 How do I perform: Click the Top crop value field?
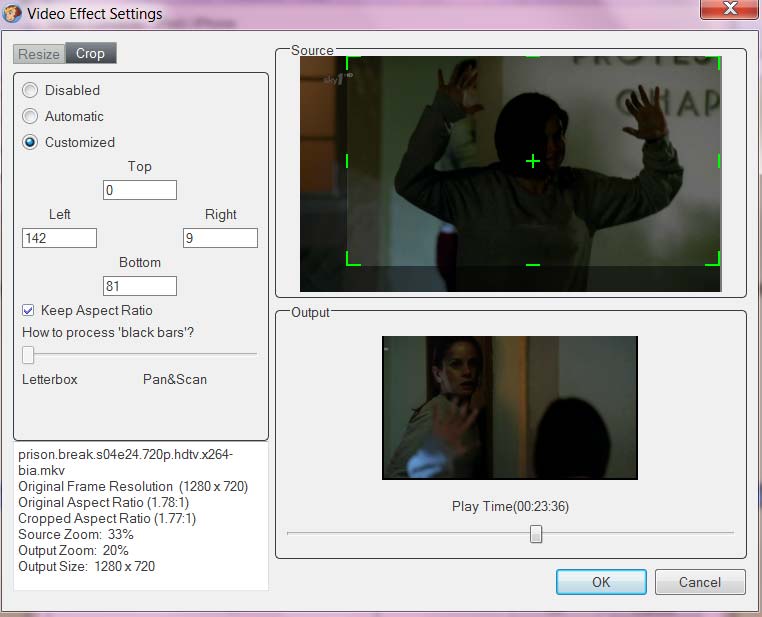139,190
